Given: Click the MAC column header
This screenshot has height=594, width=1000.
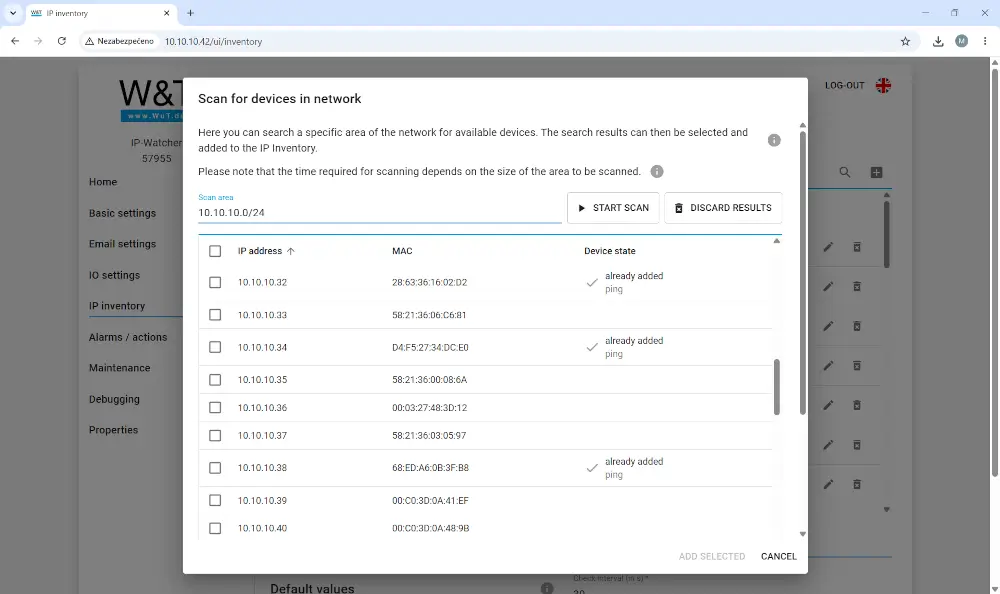Looking at the screenshot, I should (x=402, y=251).
